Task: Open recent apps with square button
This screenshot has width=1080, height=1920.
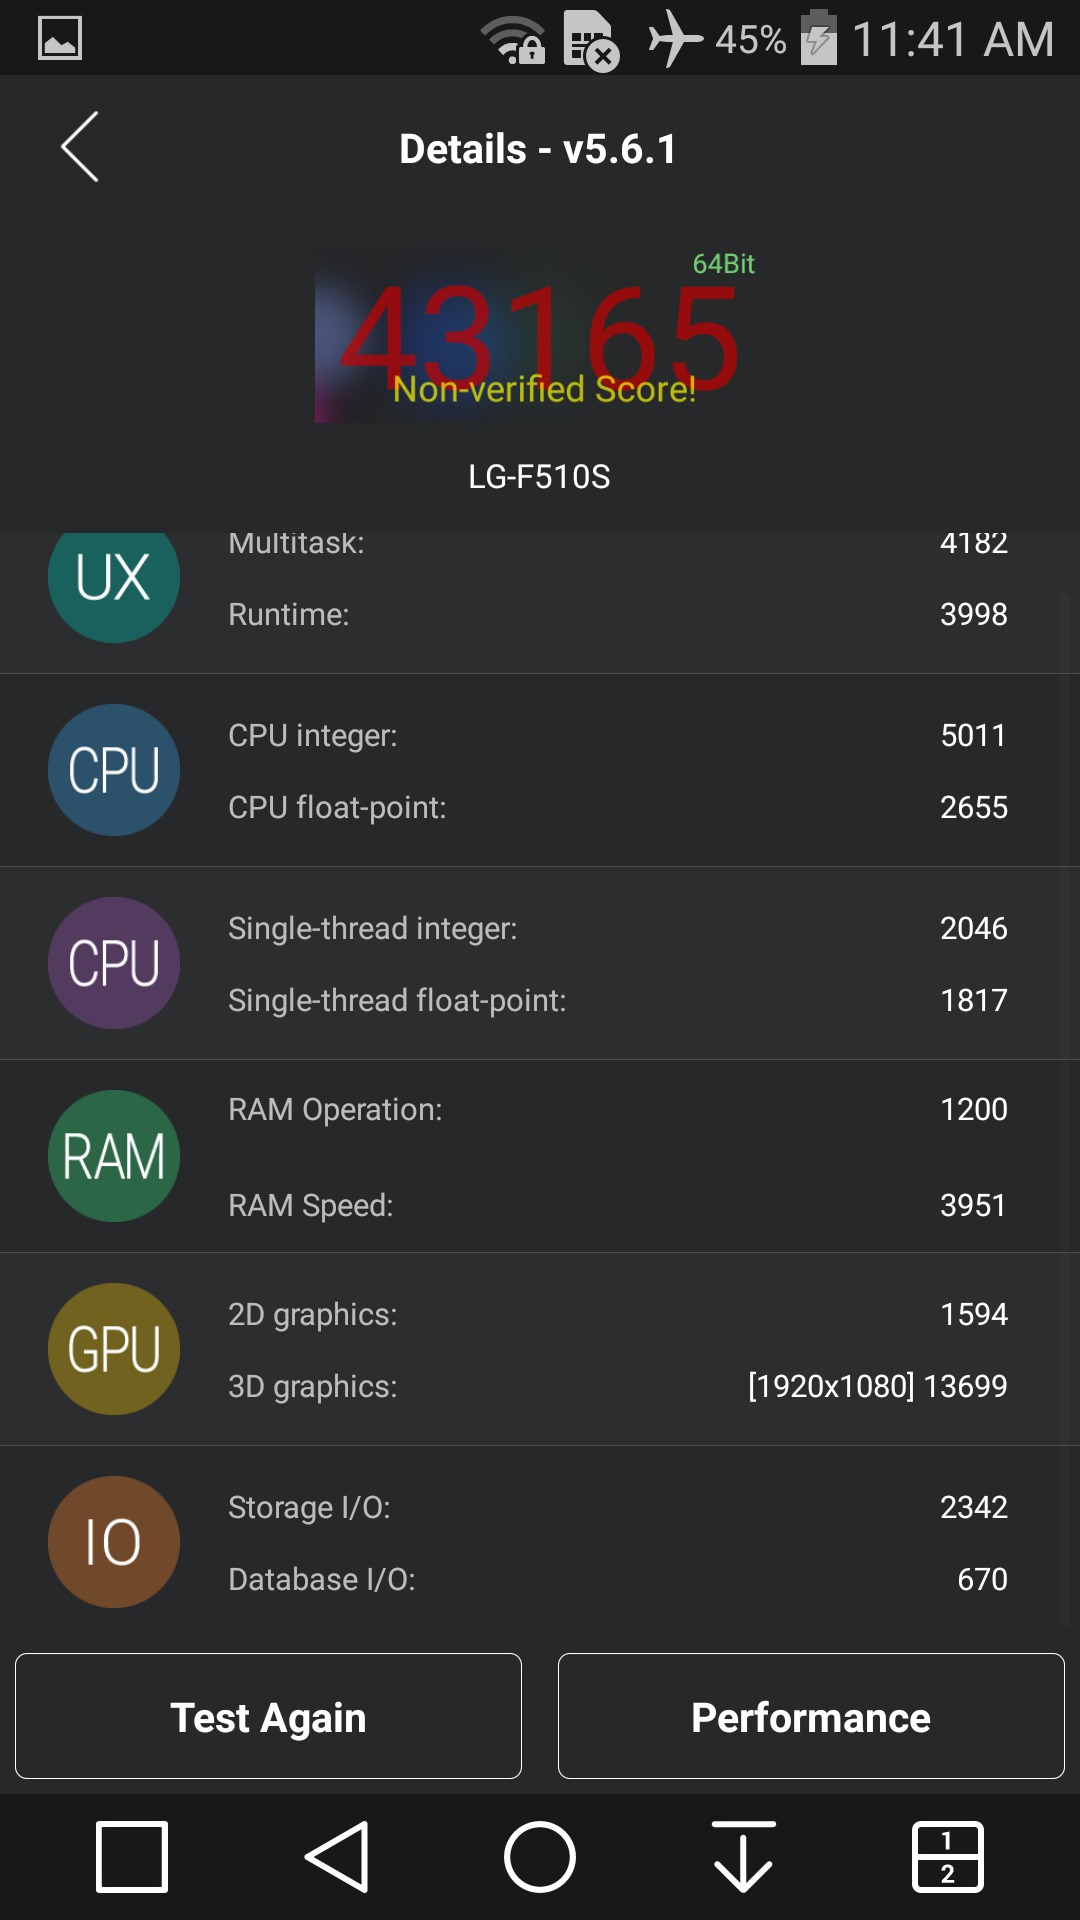Action: point(132,1857)
